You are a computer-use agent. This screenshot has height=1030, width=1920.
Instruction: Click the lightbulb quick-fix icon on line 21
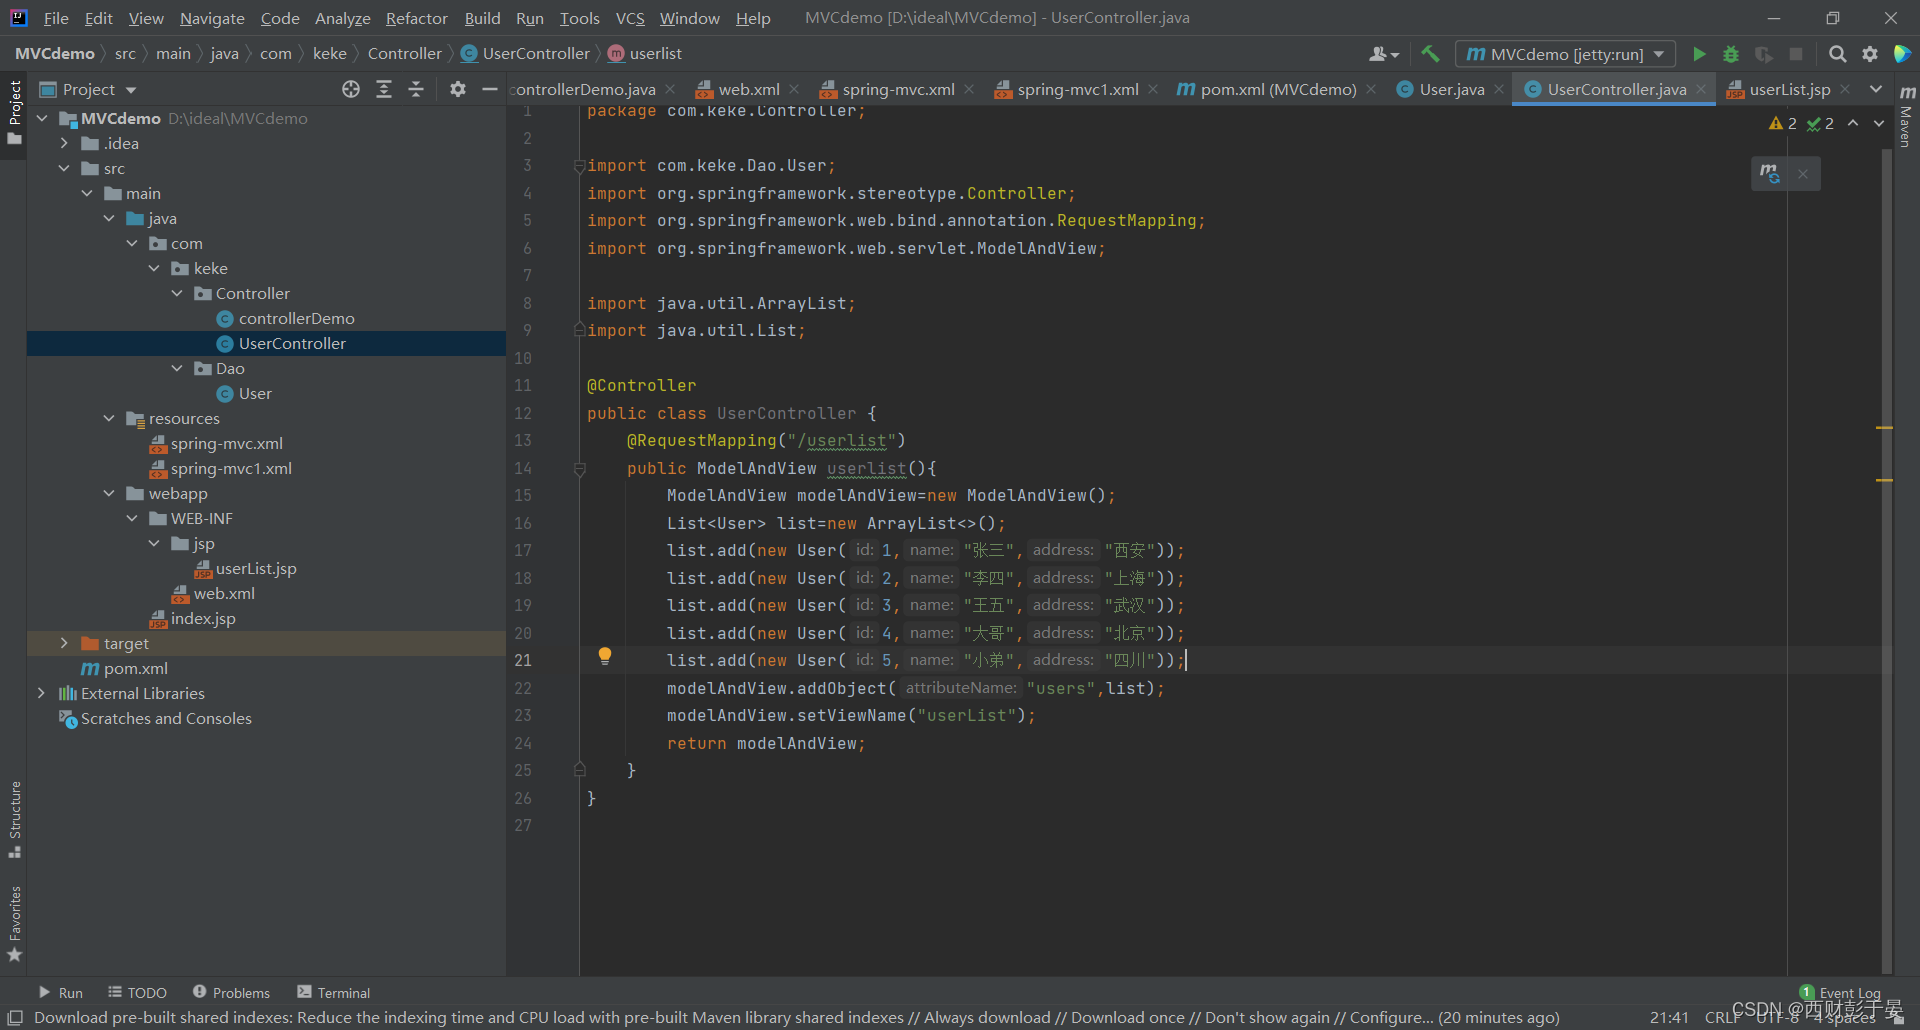pos(605,656)
